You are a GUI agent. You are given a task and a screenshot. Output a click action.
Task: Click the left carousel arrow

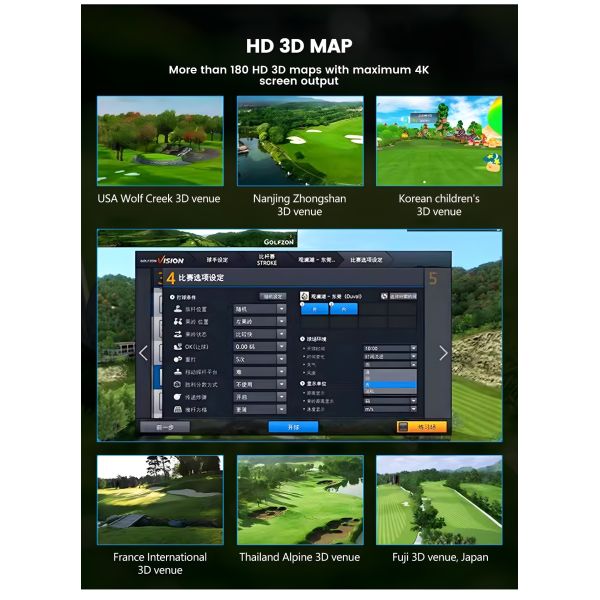point(143,352)
